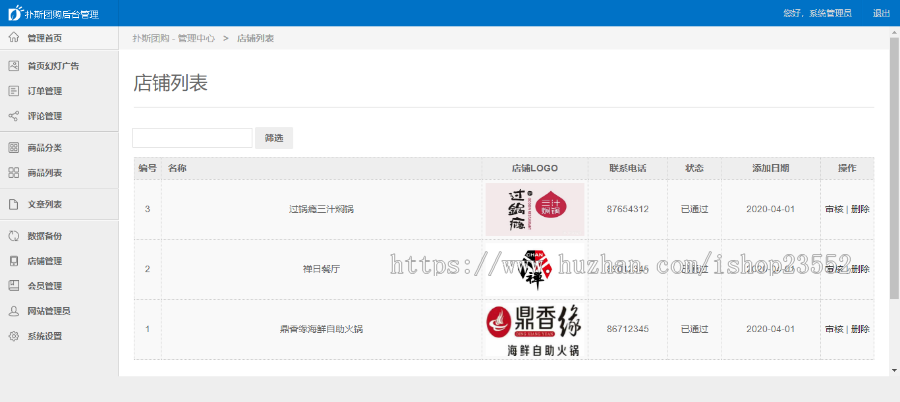Click the 商品列表 squares icon
Image resolution: width=900 pixels, height=402 pixels.
coord(14,173)
